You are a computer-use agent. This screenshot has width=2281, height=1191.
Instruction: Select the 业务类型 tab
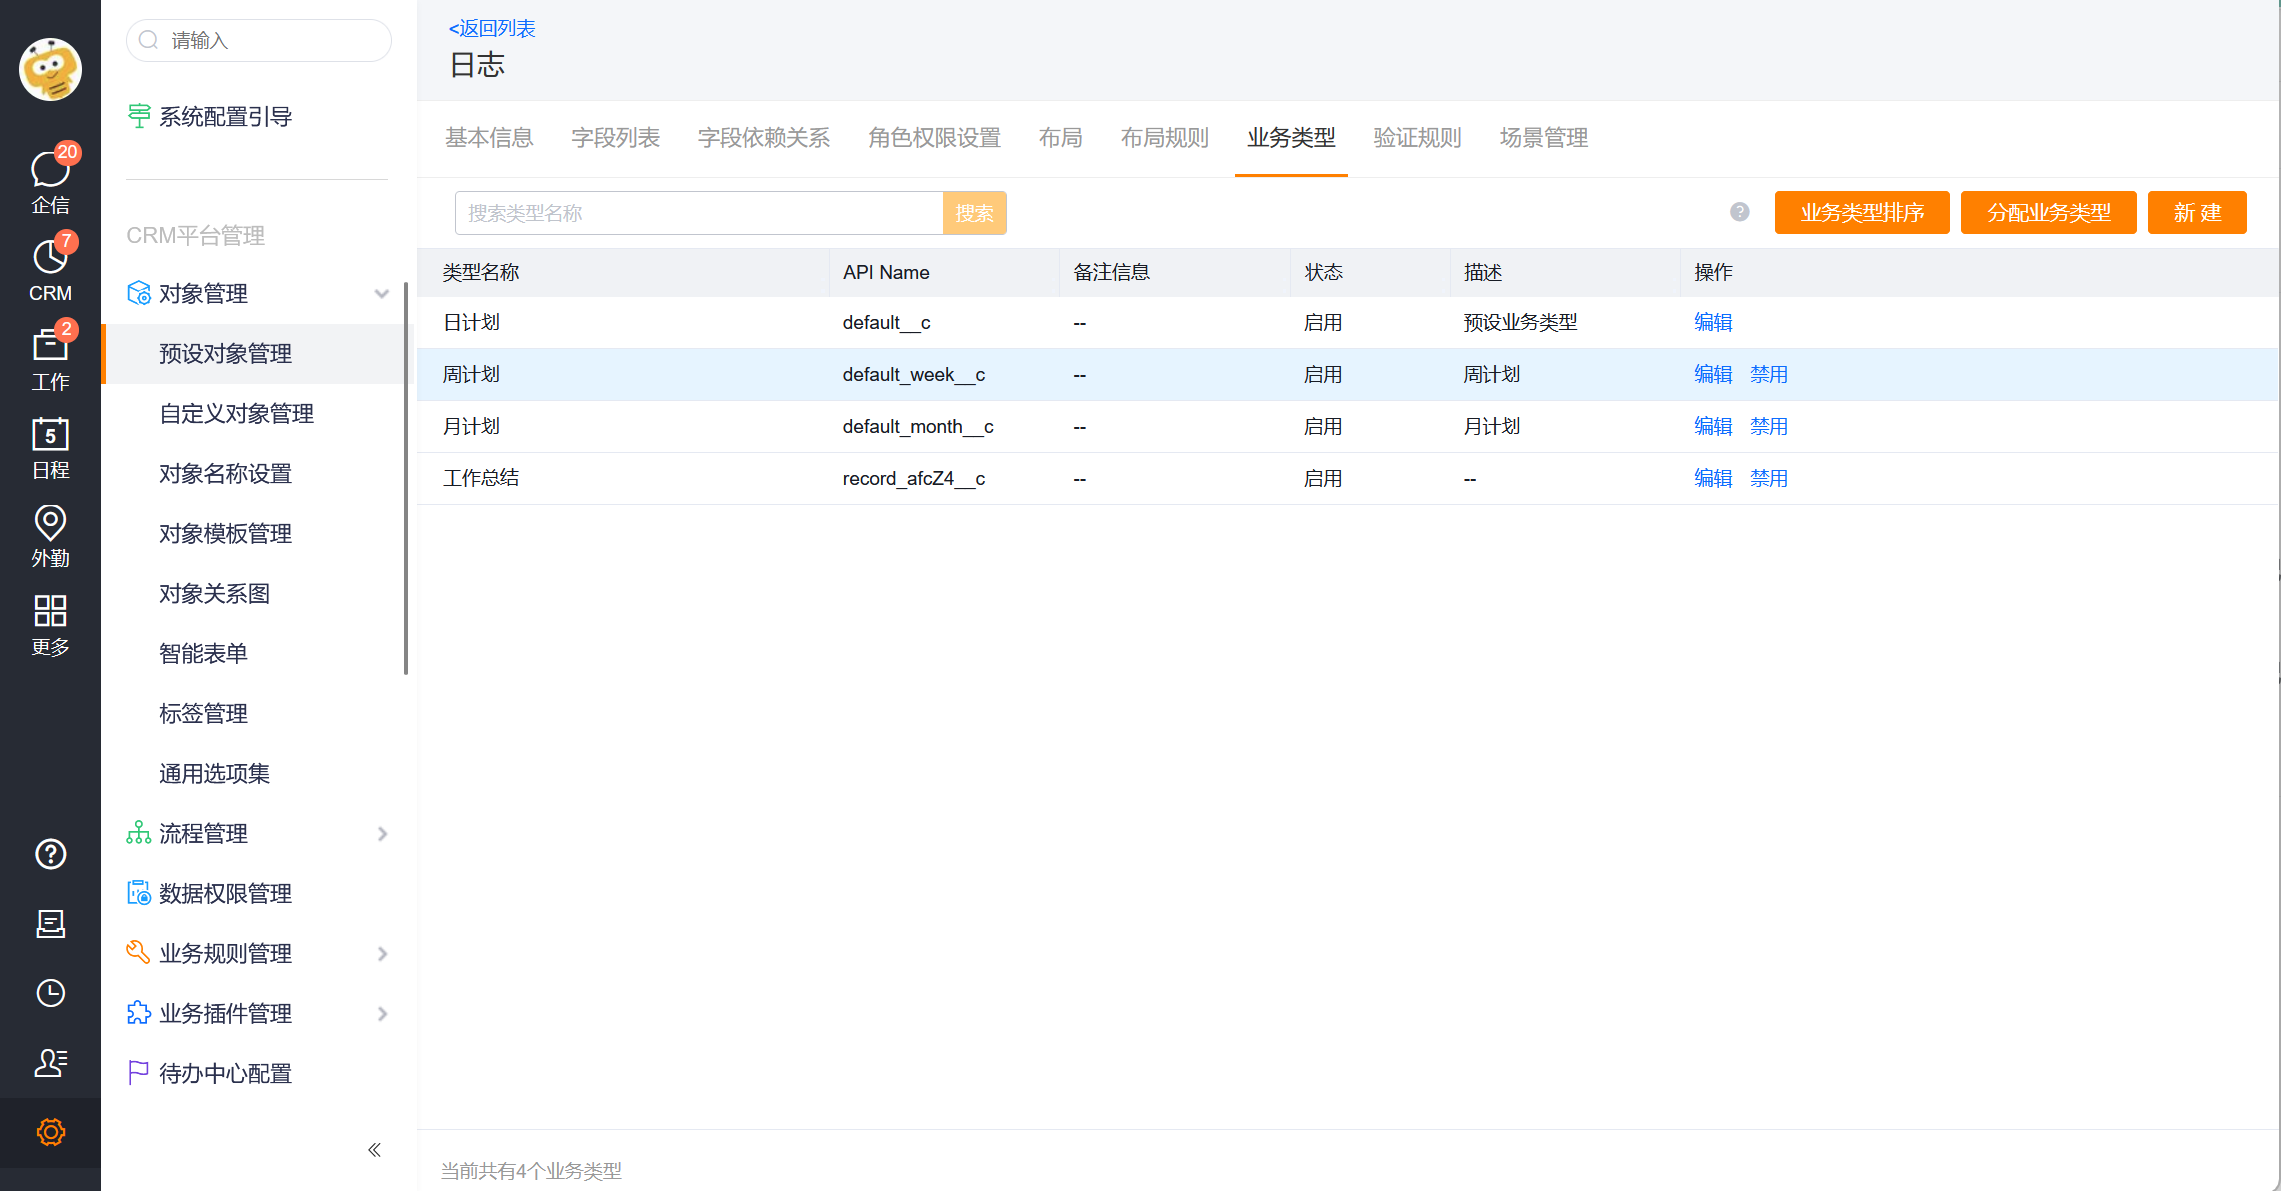[x=1291, y=138]
